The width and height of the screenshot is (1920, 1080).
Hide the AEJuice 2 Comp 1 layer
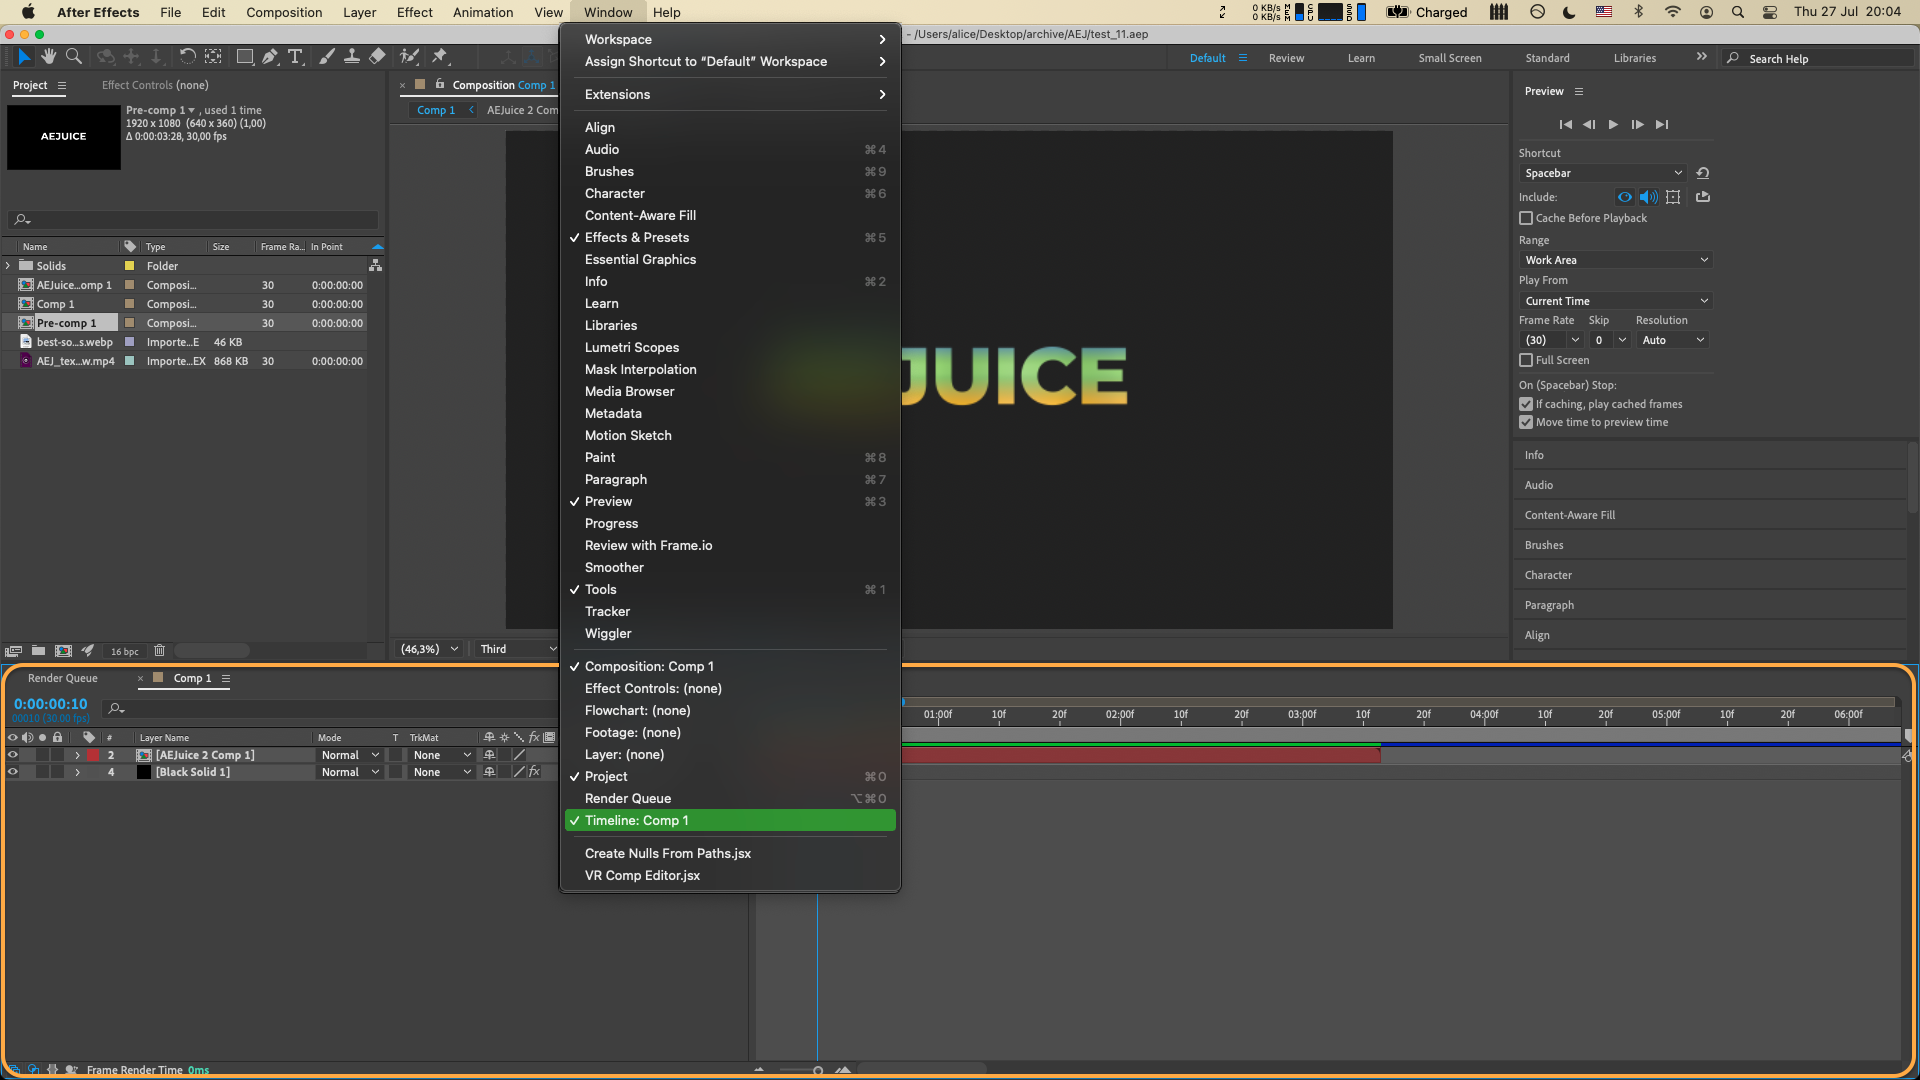[x=13, y=755]
